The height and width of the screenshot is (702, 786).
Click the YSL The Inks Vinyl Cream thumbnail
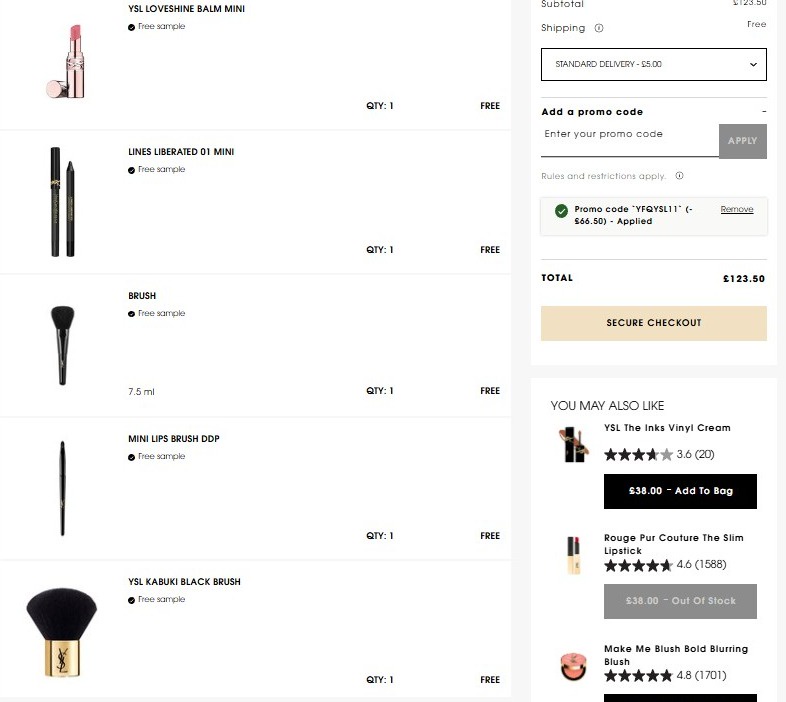(x=574, y=445)
